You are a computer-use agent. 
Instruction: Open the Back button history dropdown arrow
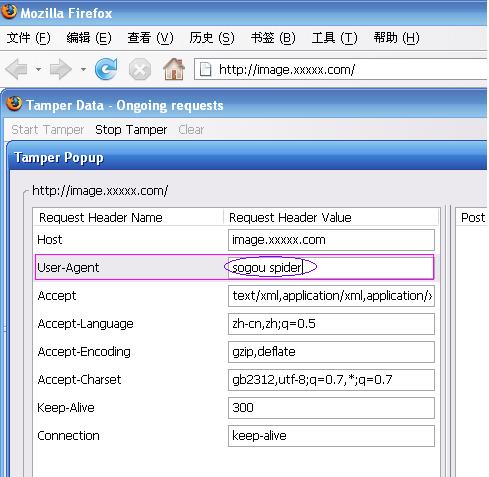38,69
